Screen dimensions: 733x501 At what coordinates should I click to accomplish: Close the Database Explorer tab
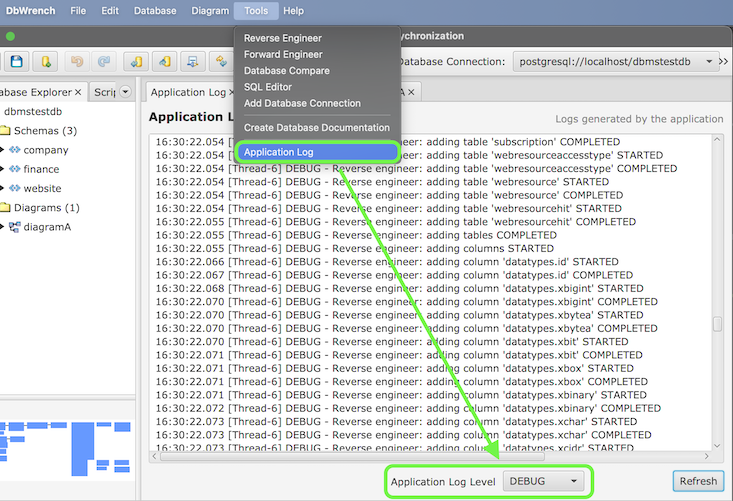(x=78, y=92)
